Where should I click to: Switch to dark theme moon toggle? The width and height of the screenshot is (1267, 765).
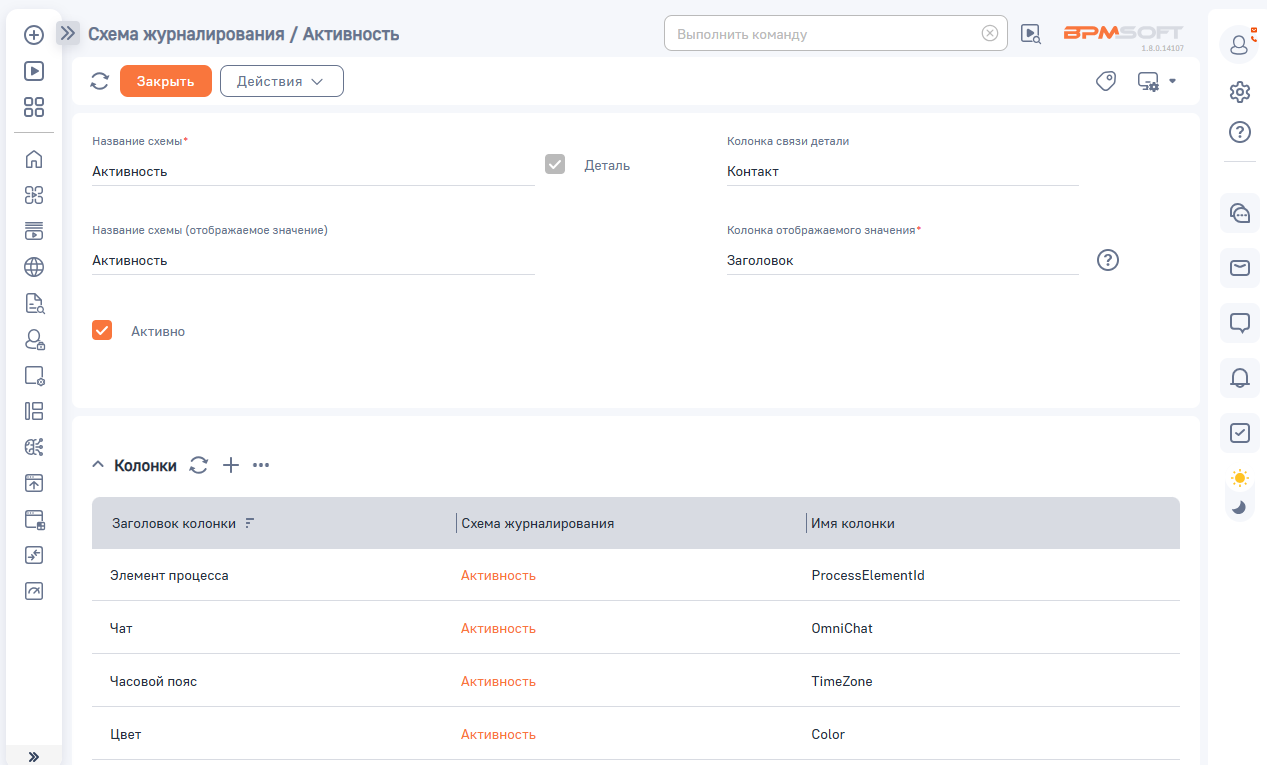click(1239, 507)
